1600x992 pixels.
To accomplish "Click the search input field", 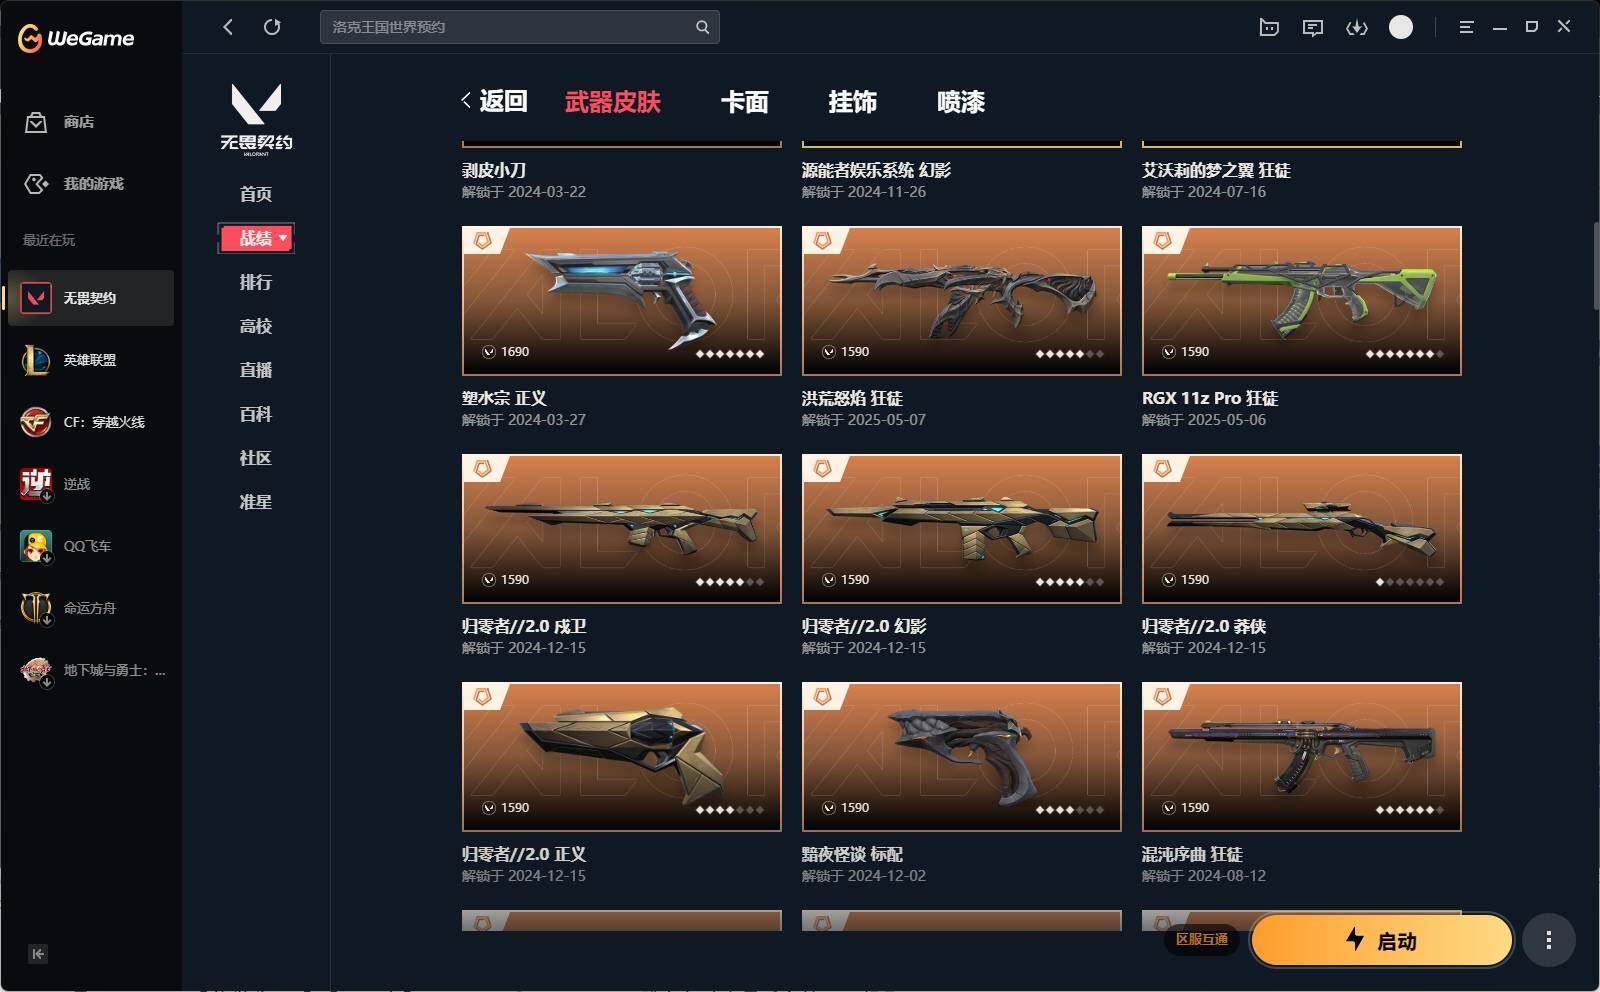I will 508,27.
